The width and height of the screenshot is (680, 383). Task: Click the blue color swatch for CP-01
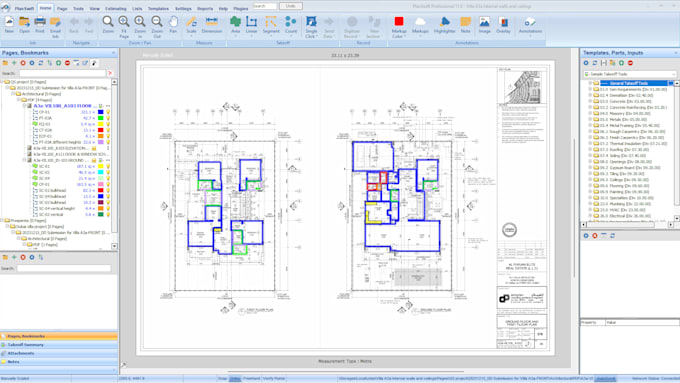pyautogui.click(x=101, y=112)
